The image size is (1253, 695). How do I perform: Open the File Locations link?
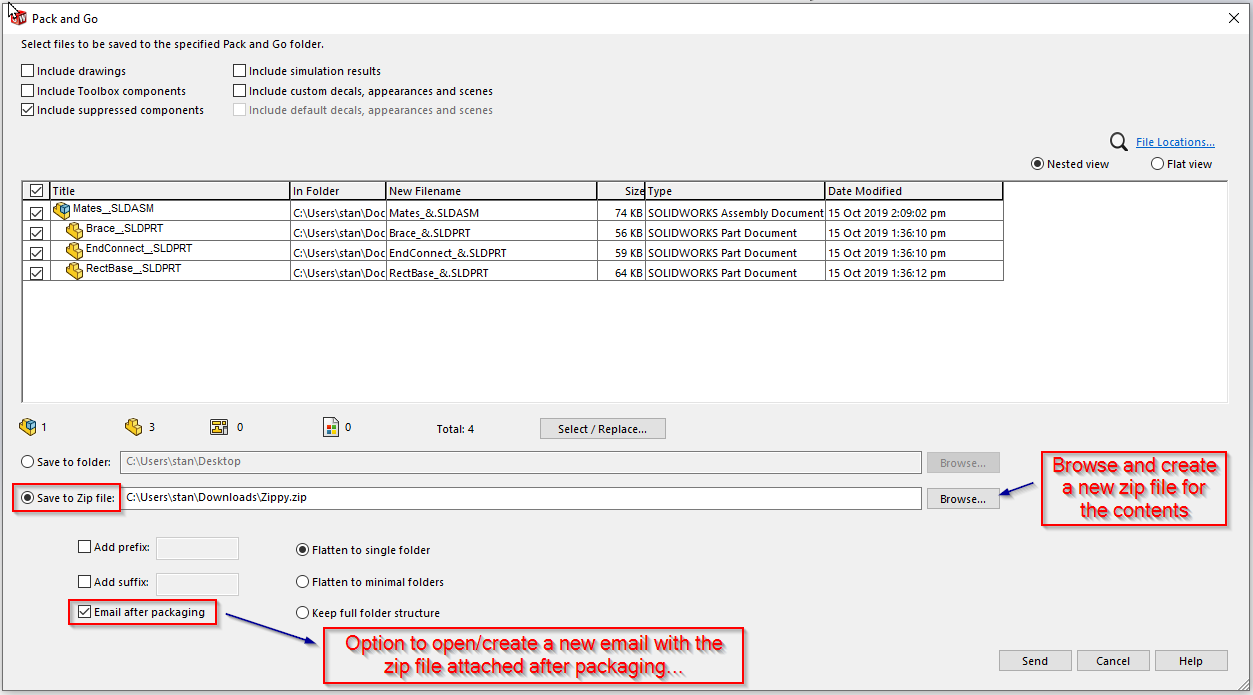pos(1175,142)
